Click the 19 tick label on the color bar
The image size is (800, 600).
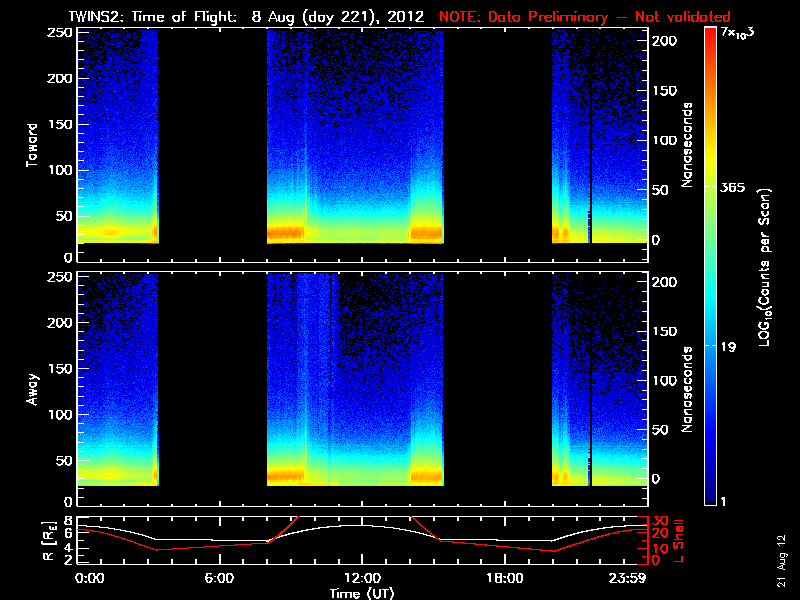(x=729, y=347)
